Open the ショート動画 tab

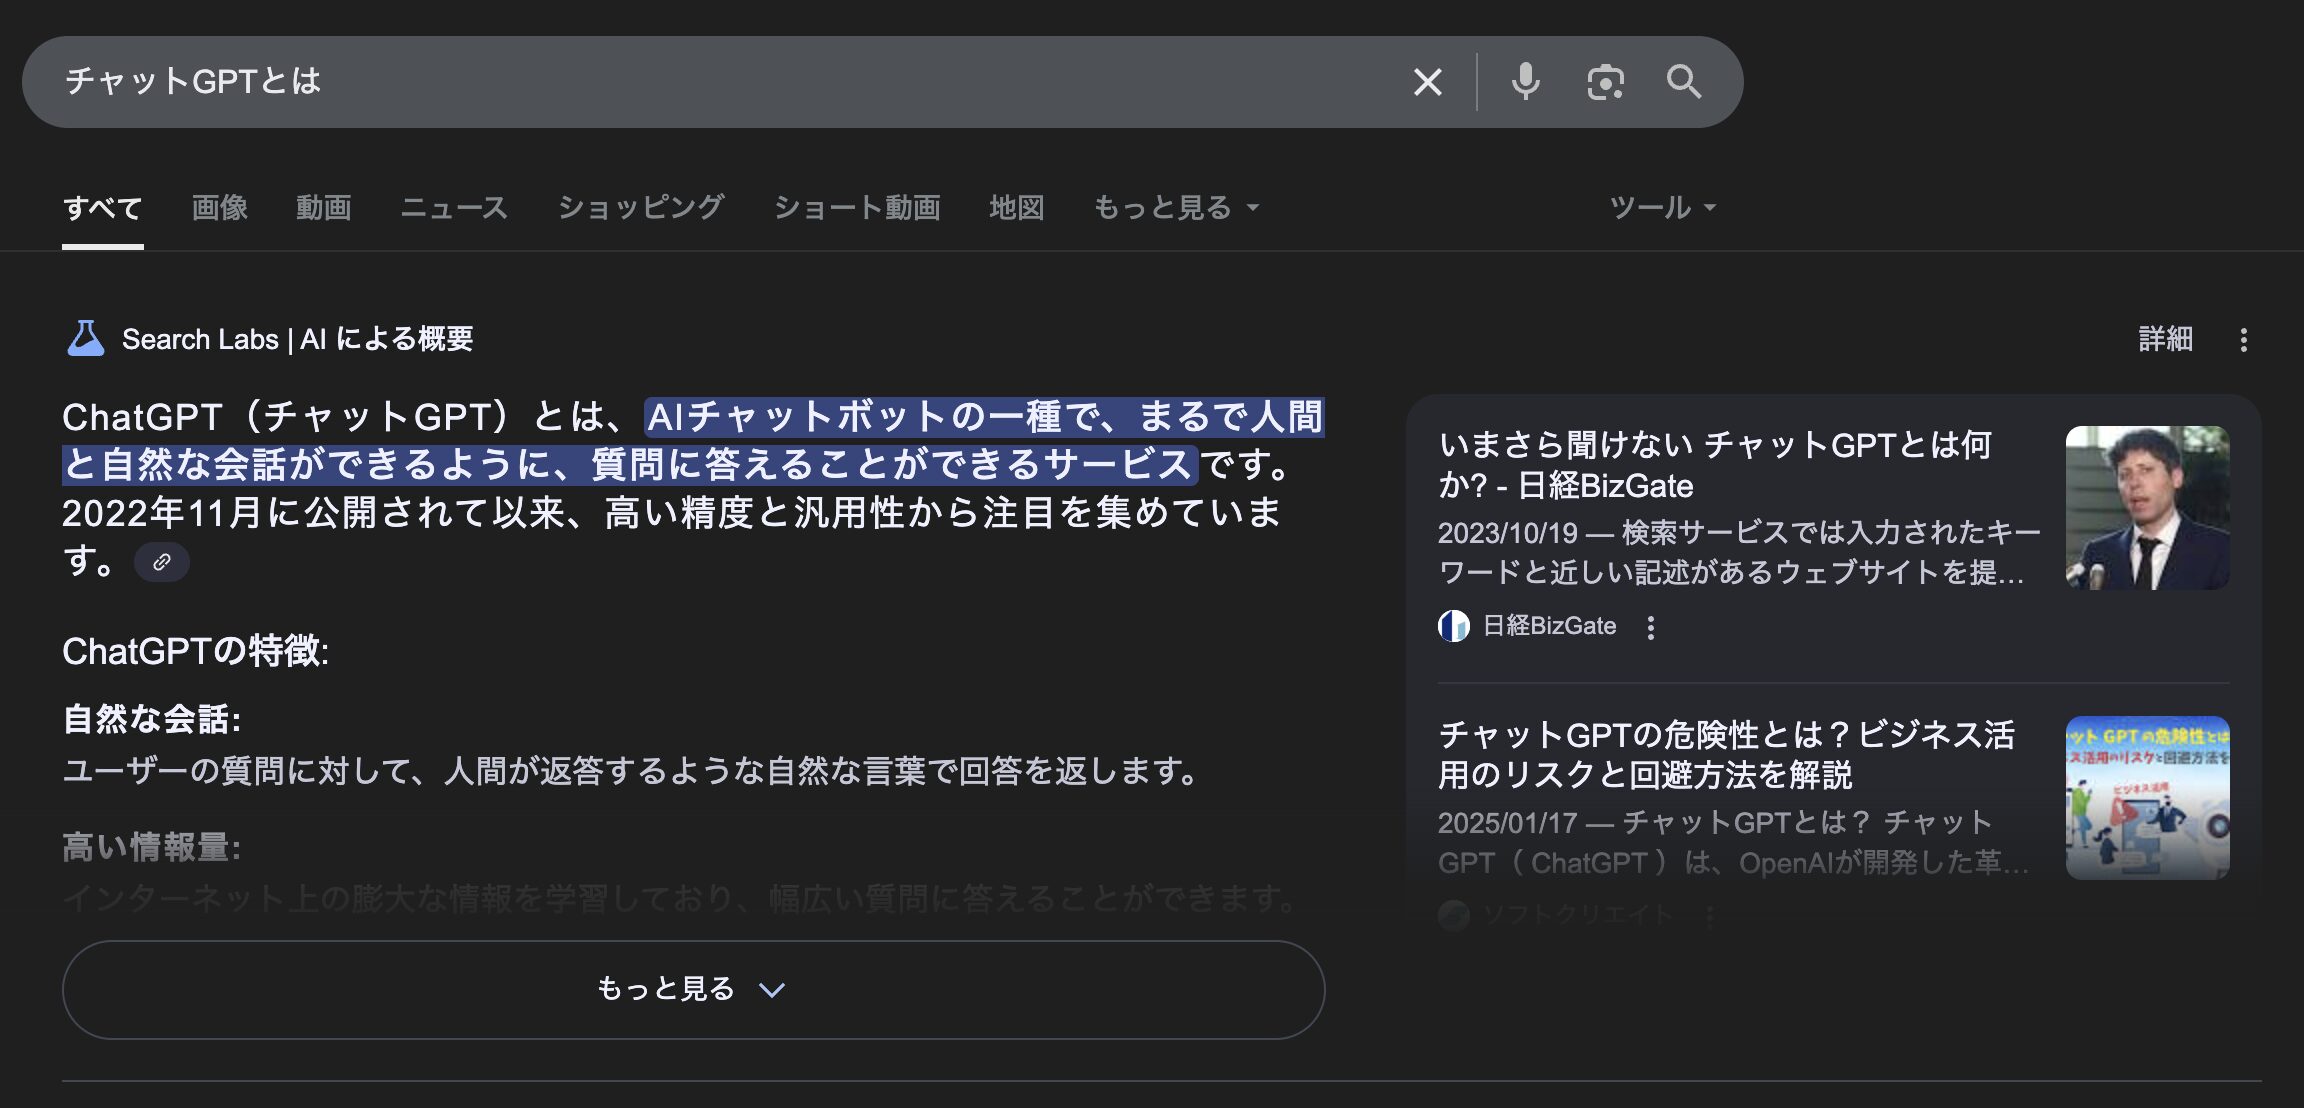click(x=857, y=207)
